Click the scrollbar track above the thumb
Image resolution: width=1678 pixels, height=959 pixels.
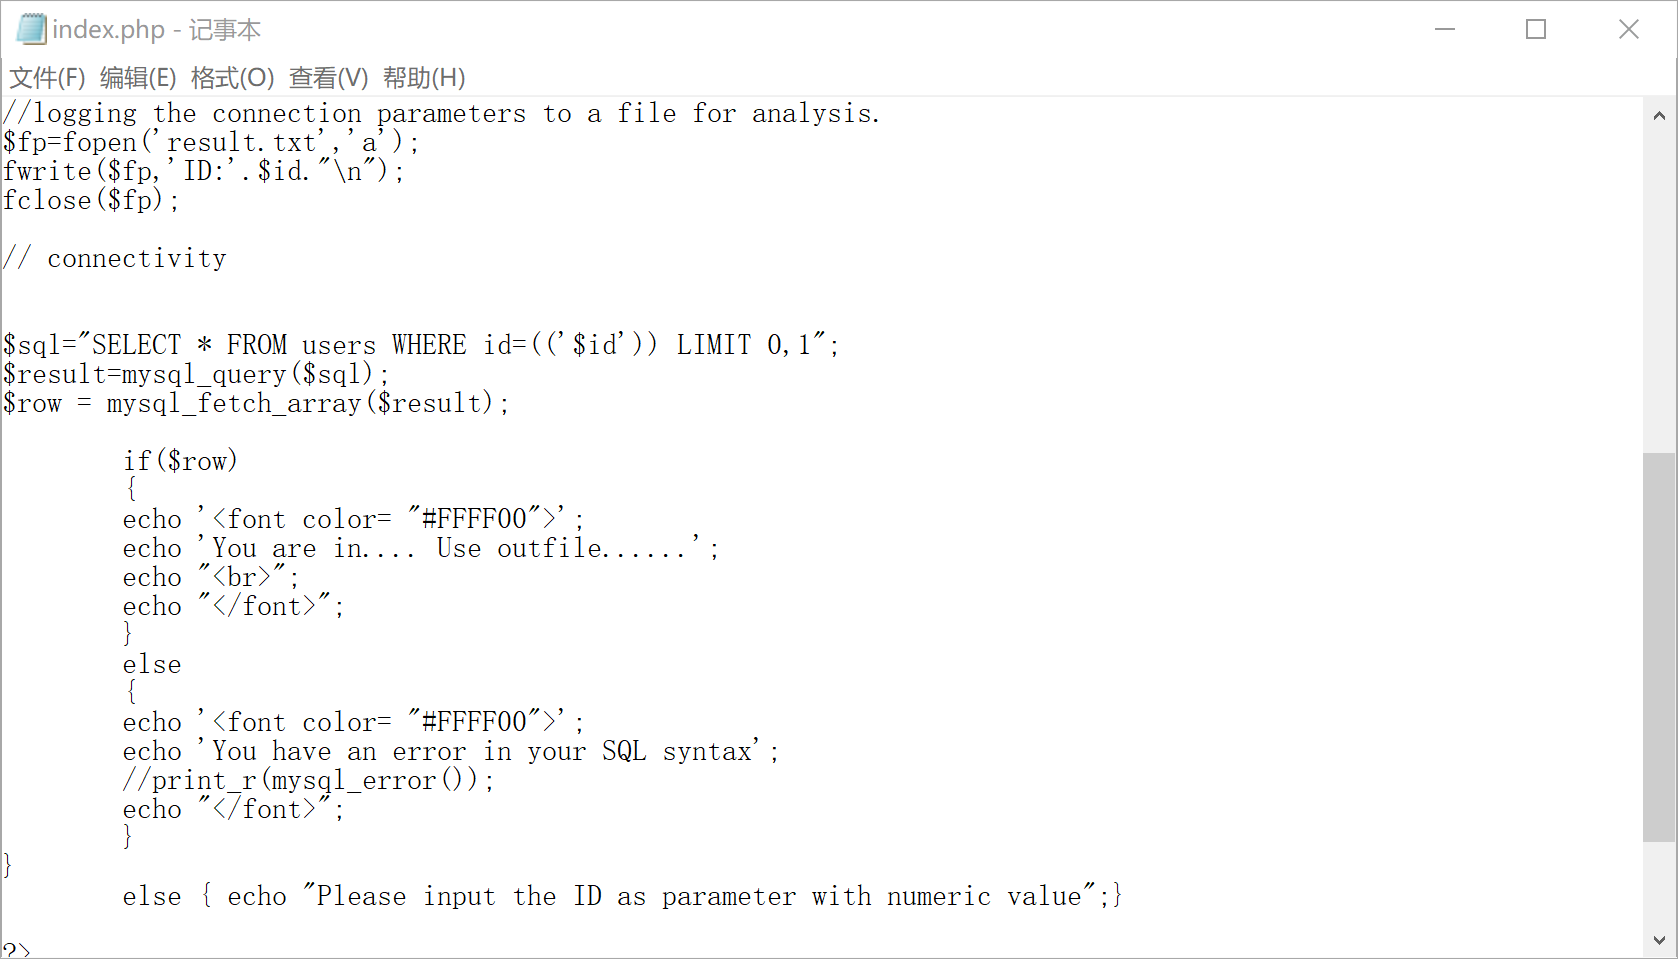pyautogui.click(x=1660, y=292)
